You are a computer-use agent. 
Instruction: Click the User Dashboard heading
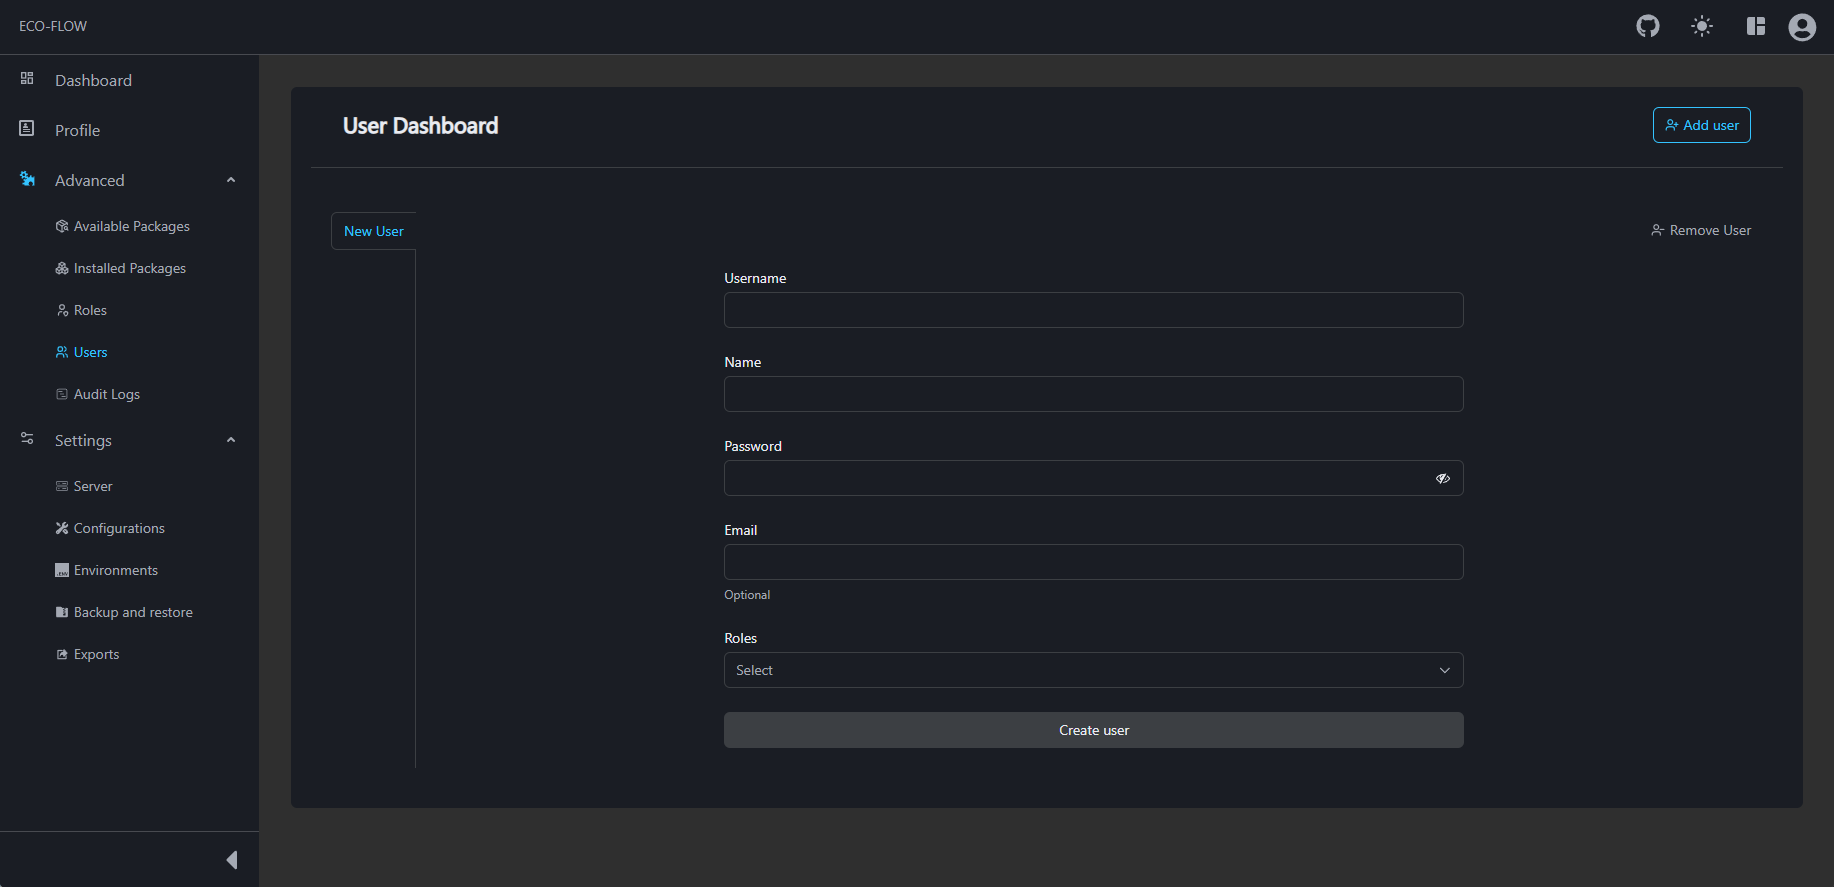[x=420, y=126]
